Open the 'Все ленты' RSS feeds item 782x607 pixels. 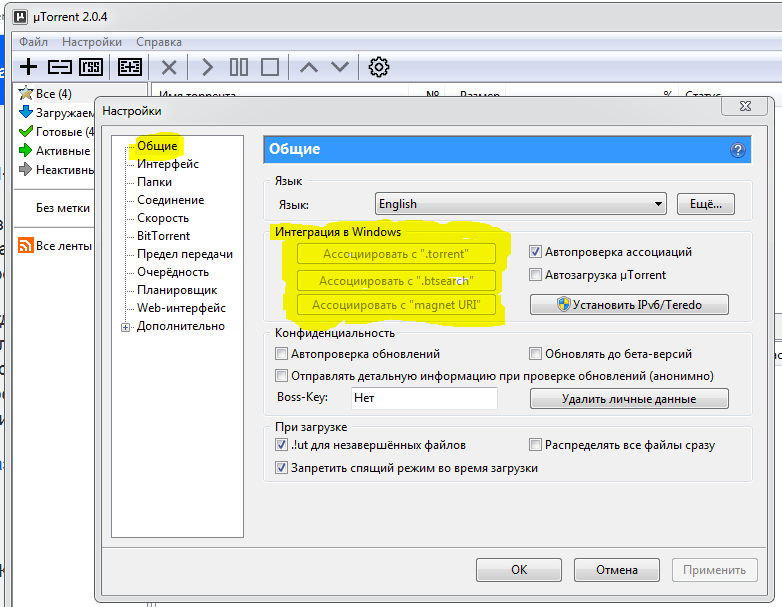(x=55, y=245)
